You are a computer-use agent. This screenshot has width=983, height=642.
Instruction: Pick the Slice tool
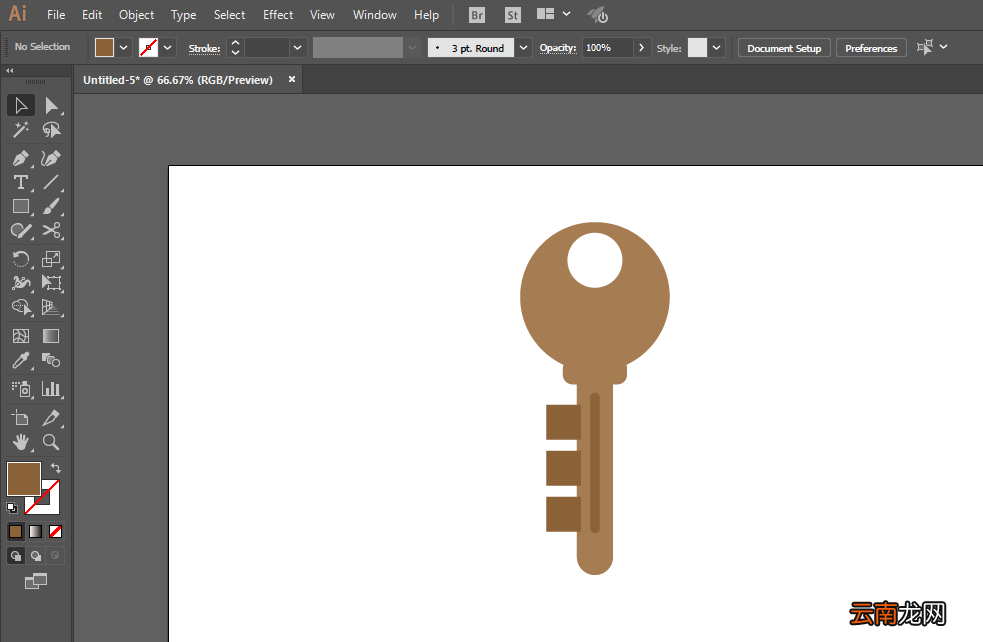[x=51, y=418]
